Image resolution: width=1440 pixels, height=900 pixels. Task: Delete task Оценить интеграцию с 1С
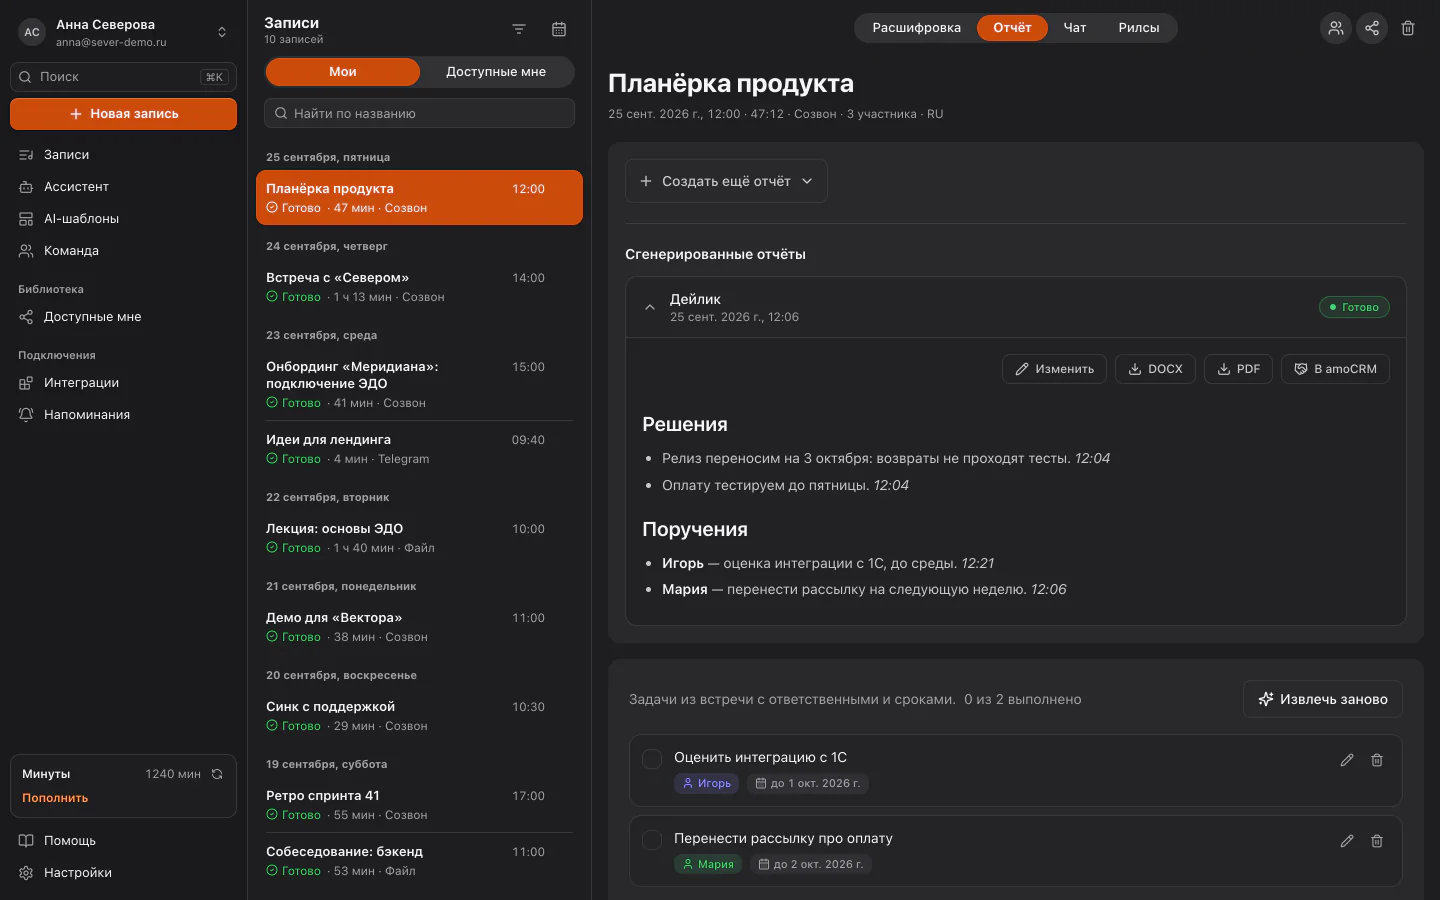point(1377,760)
